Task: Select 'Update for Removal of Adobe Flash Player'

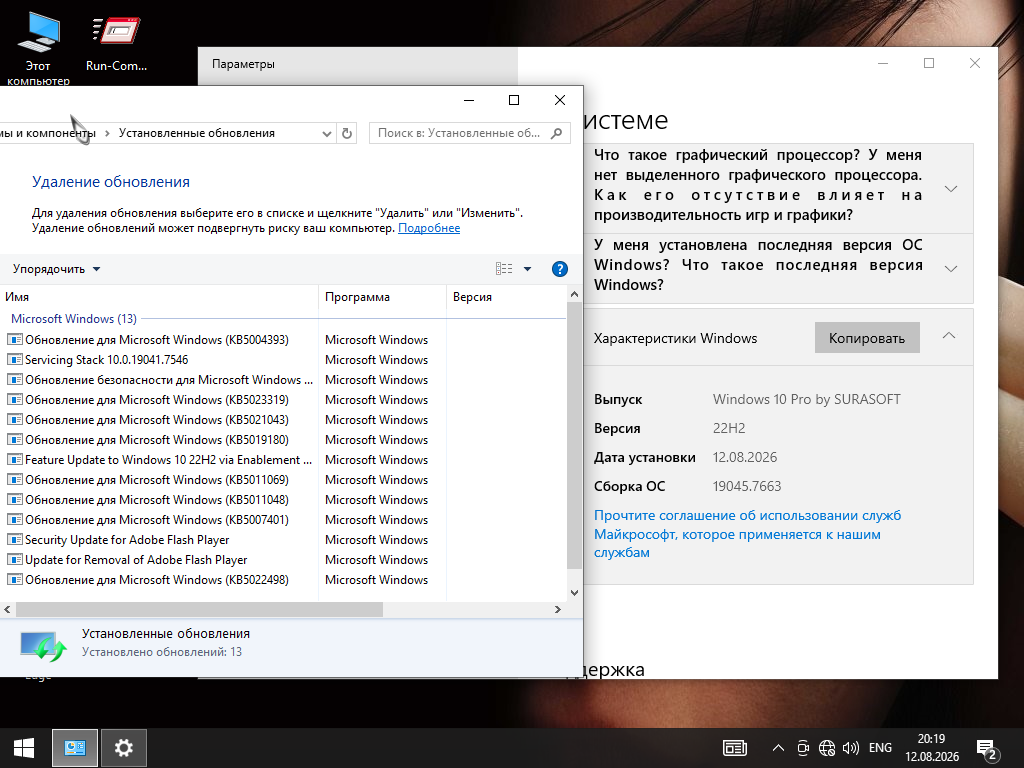Action: click(x=136, y=560)
